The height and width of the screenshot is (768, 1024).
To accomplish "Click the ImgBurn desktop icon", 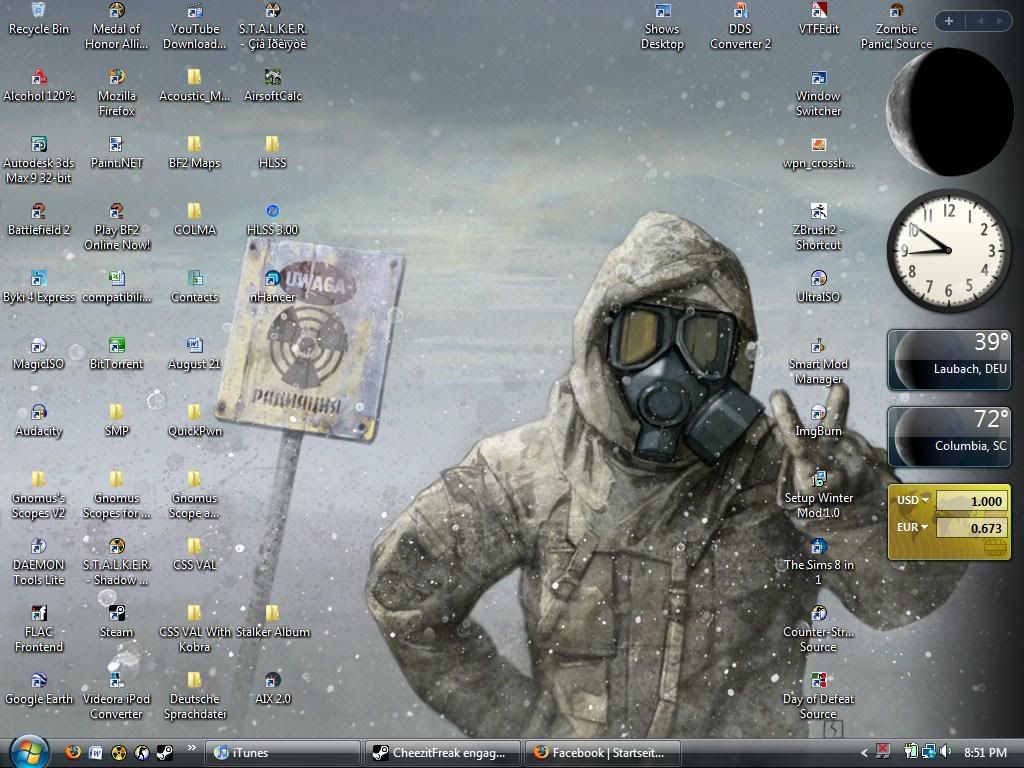I will (818, 421).
